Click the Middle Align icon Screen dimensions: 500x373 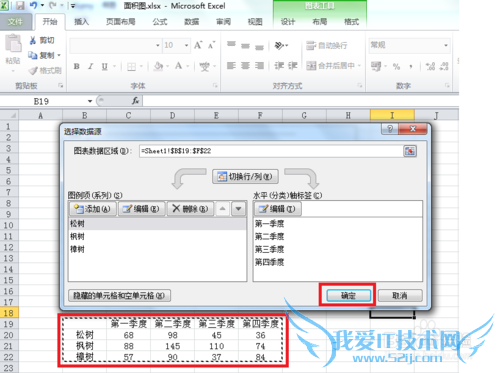click(x=245, y=45)
